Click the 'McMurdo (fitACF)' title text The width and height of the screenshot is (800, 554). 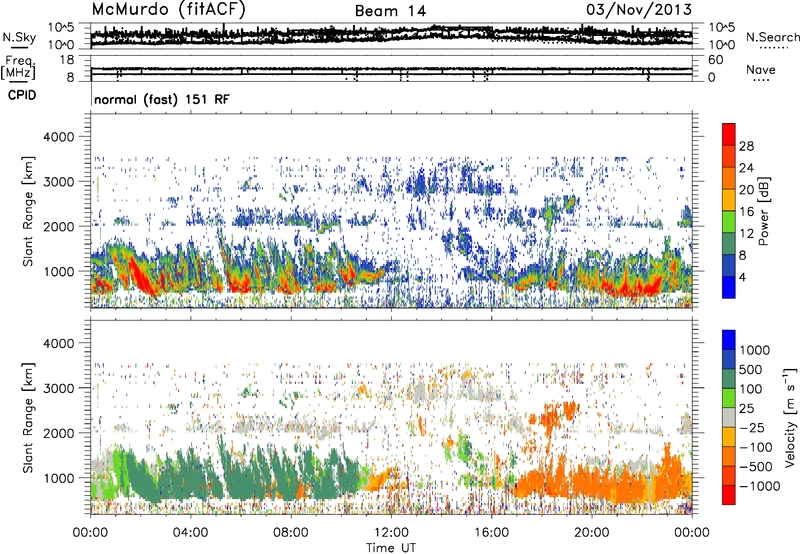[x=168, y=10]
